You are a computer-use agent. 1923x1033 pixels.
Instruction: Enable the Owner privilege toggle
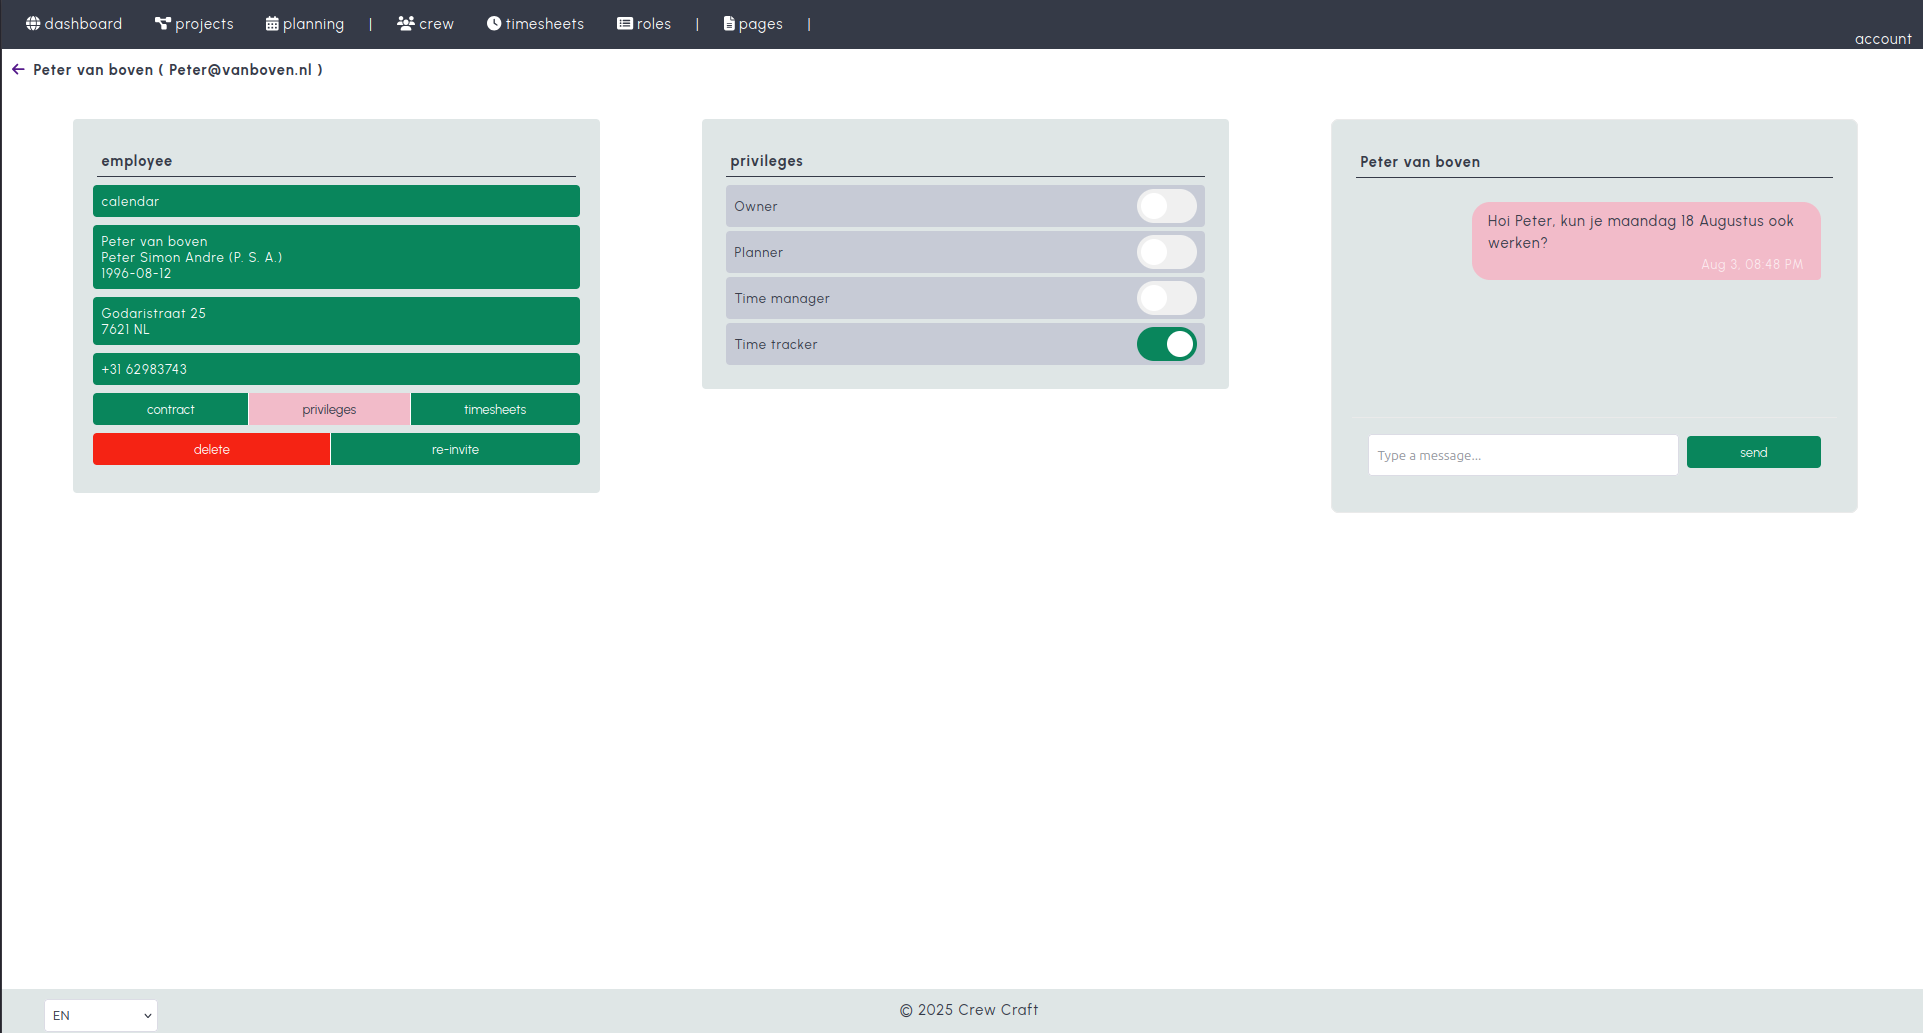point(1166,206)
